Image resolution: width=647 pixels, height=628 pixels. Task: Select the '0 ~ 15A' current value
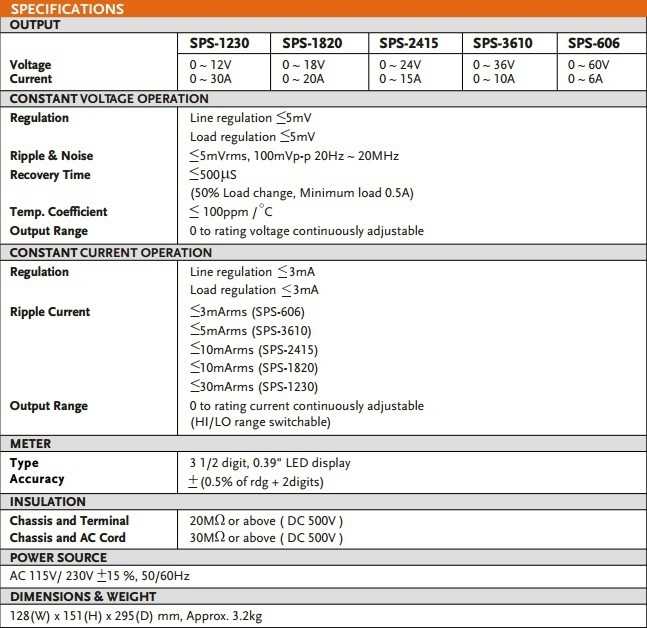pyautogui.click(x=400, y=78)
